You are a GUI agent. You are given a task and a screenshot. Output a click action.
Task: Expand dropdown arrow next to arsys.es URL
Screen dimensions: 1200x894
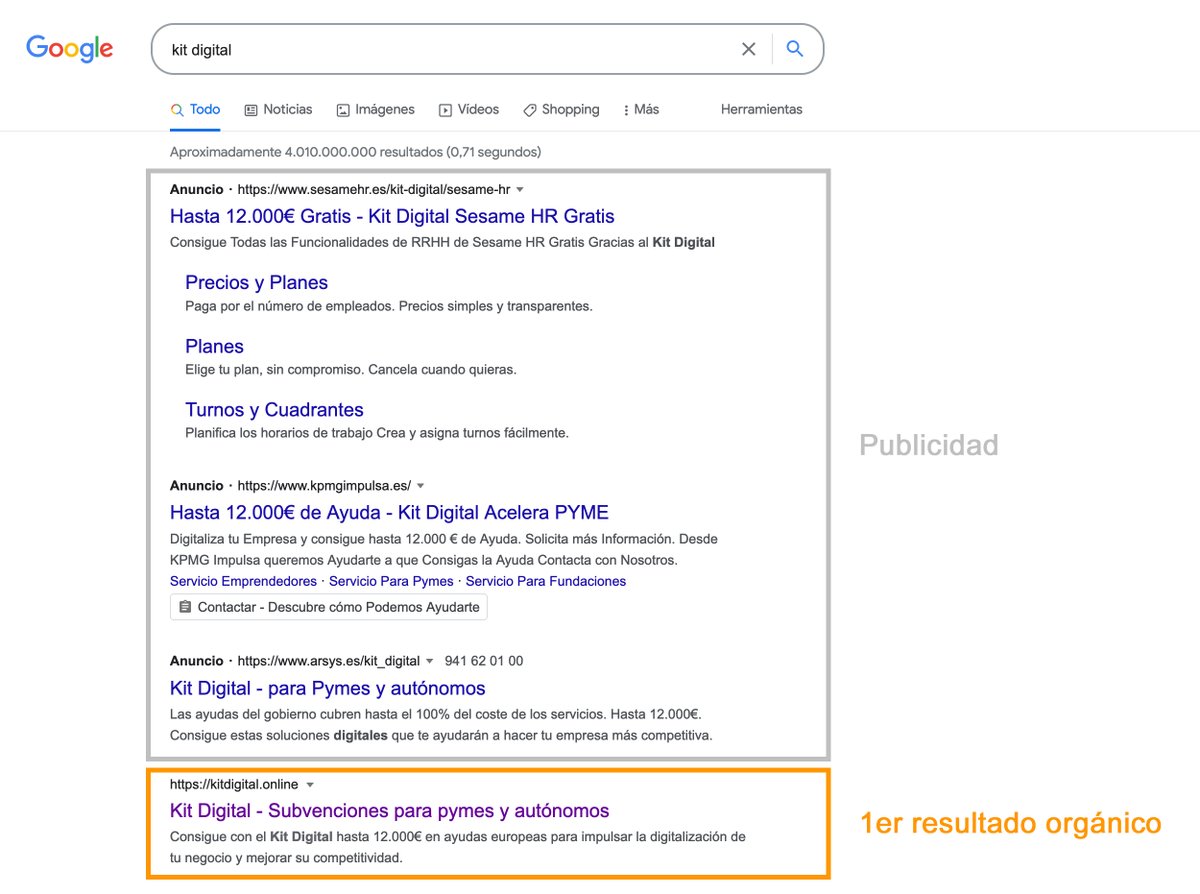coord(430,662)
